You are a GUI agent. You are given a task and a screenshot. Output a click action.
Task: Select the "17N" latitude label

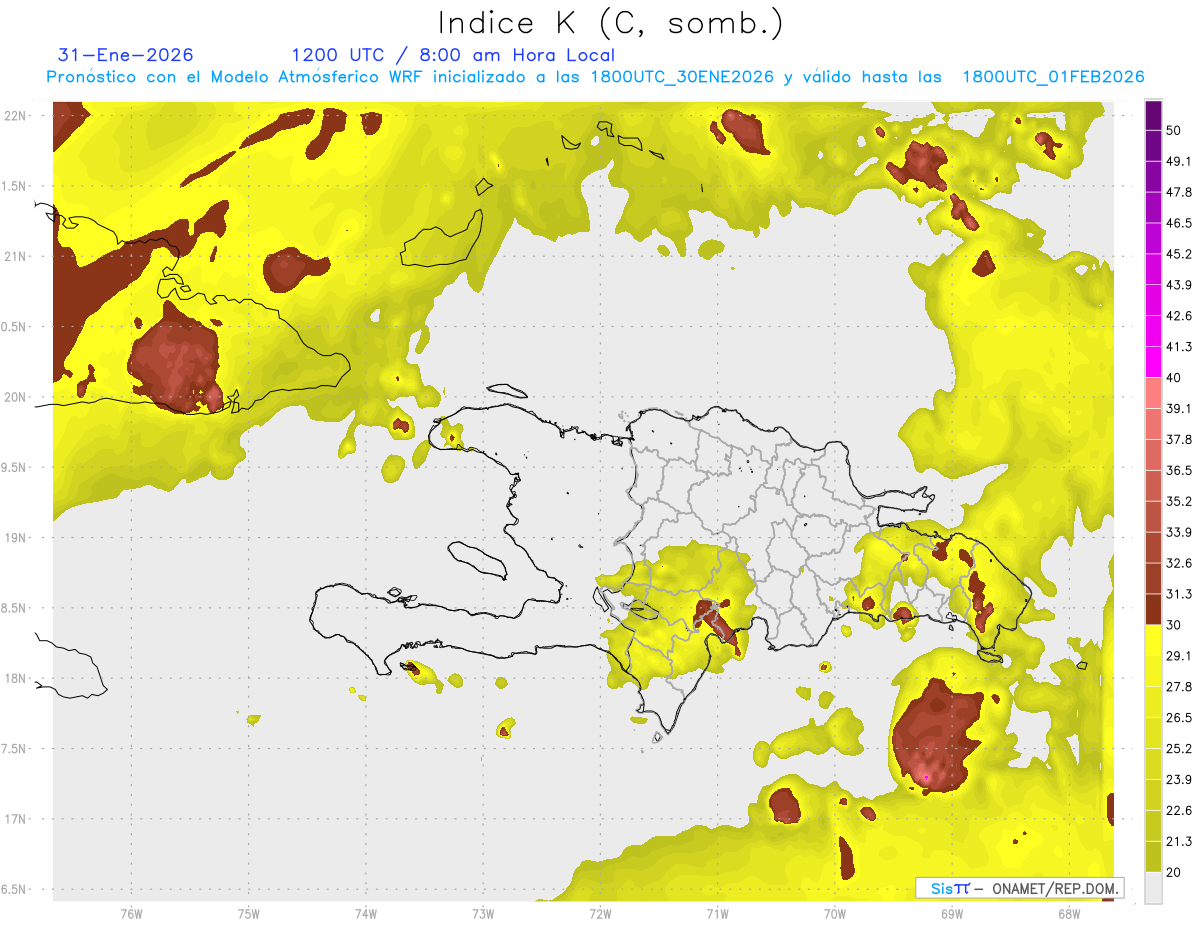15,819
